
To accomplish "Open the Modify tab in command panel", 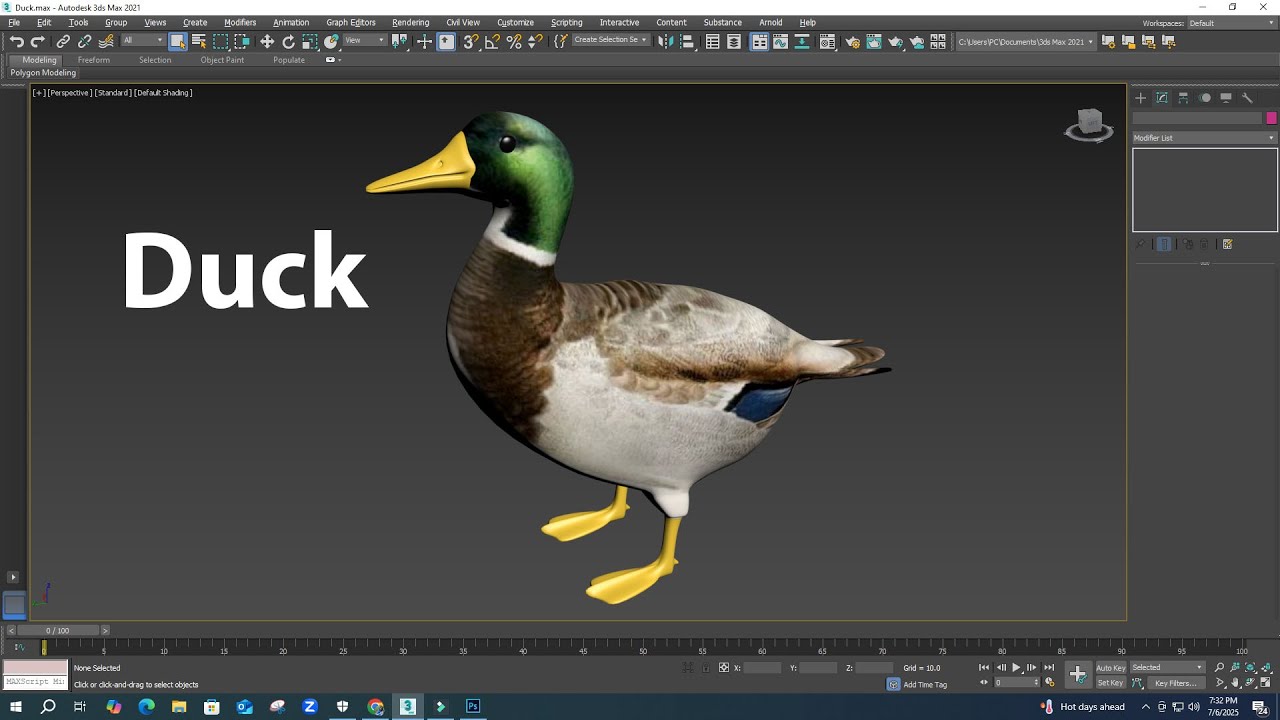I will (x=1162, y=98).
